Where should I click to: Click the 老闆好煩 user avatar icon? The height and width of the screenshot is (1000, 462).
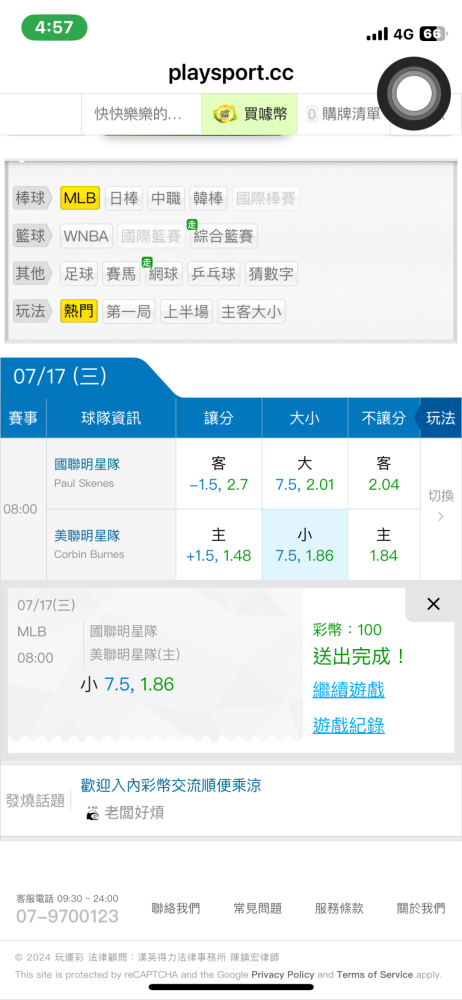click(93, 813)
